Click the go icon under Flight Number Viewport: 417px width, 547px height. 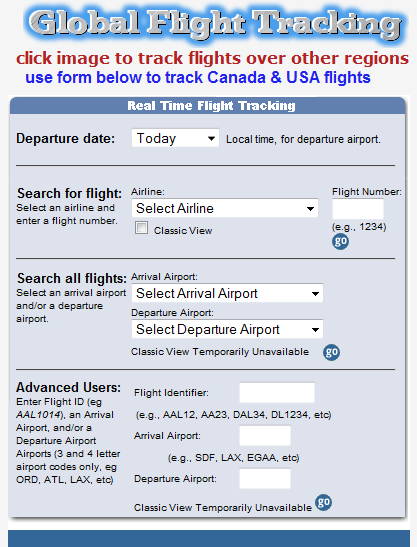tap(340, 241)
